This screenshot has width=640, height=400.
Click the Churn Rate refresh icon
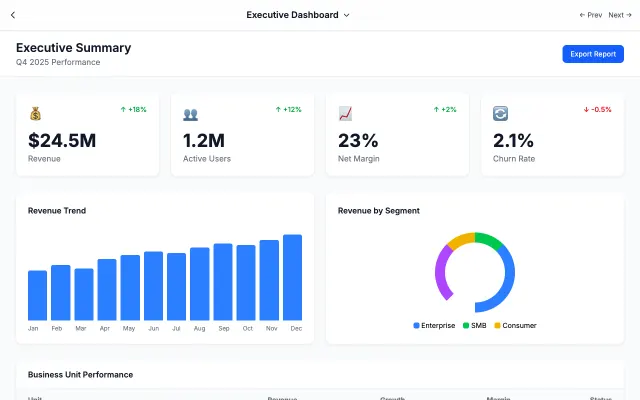pos(500,113)
